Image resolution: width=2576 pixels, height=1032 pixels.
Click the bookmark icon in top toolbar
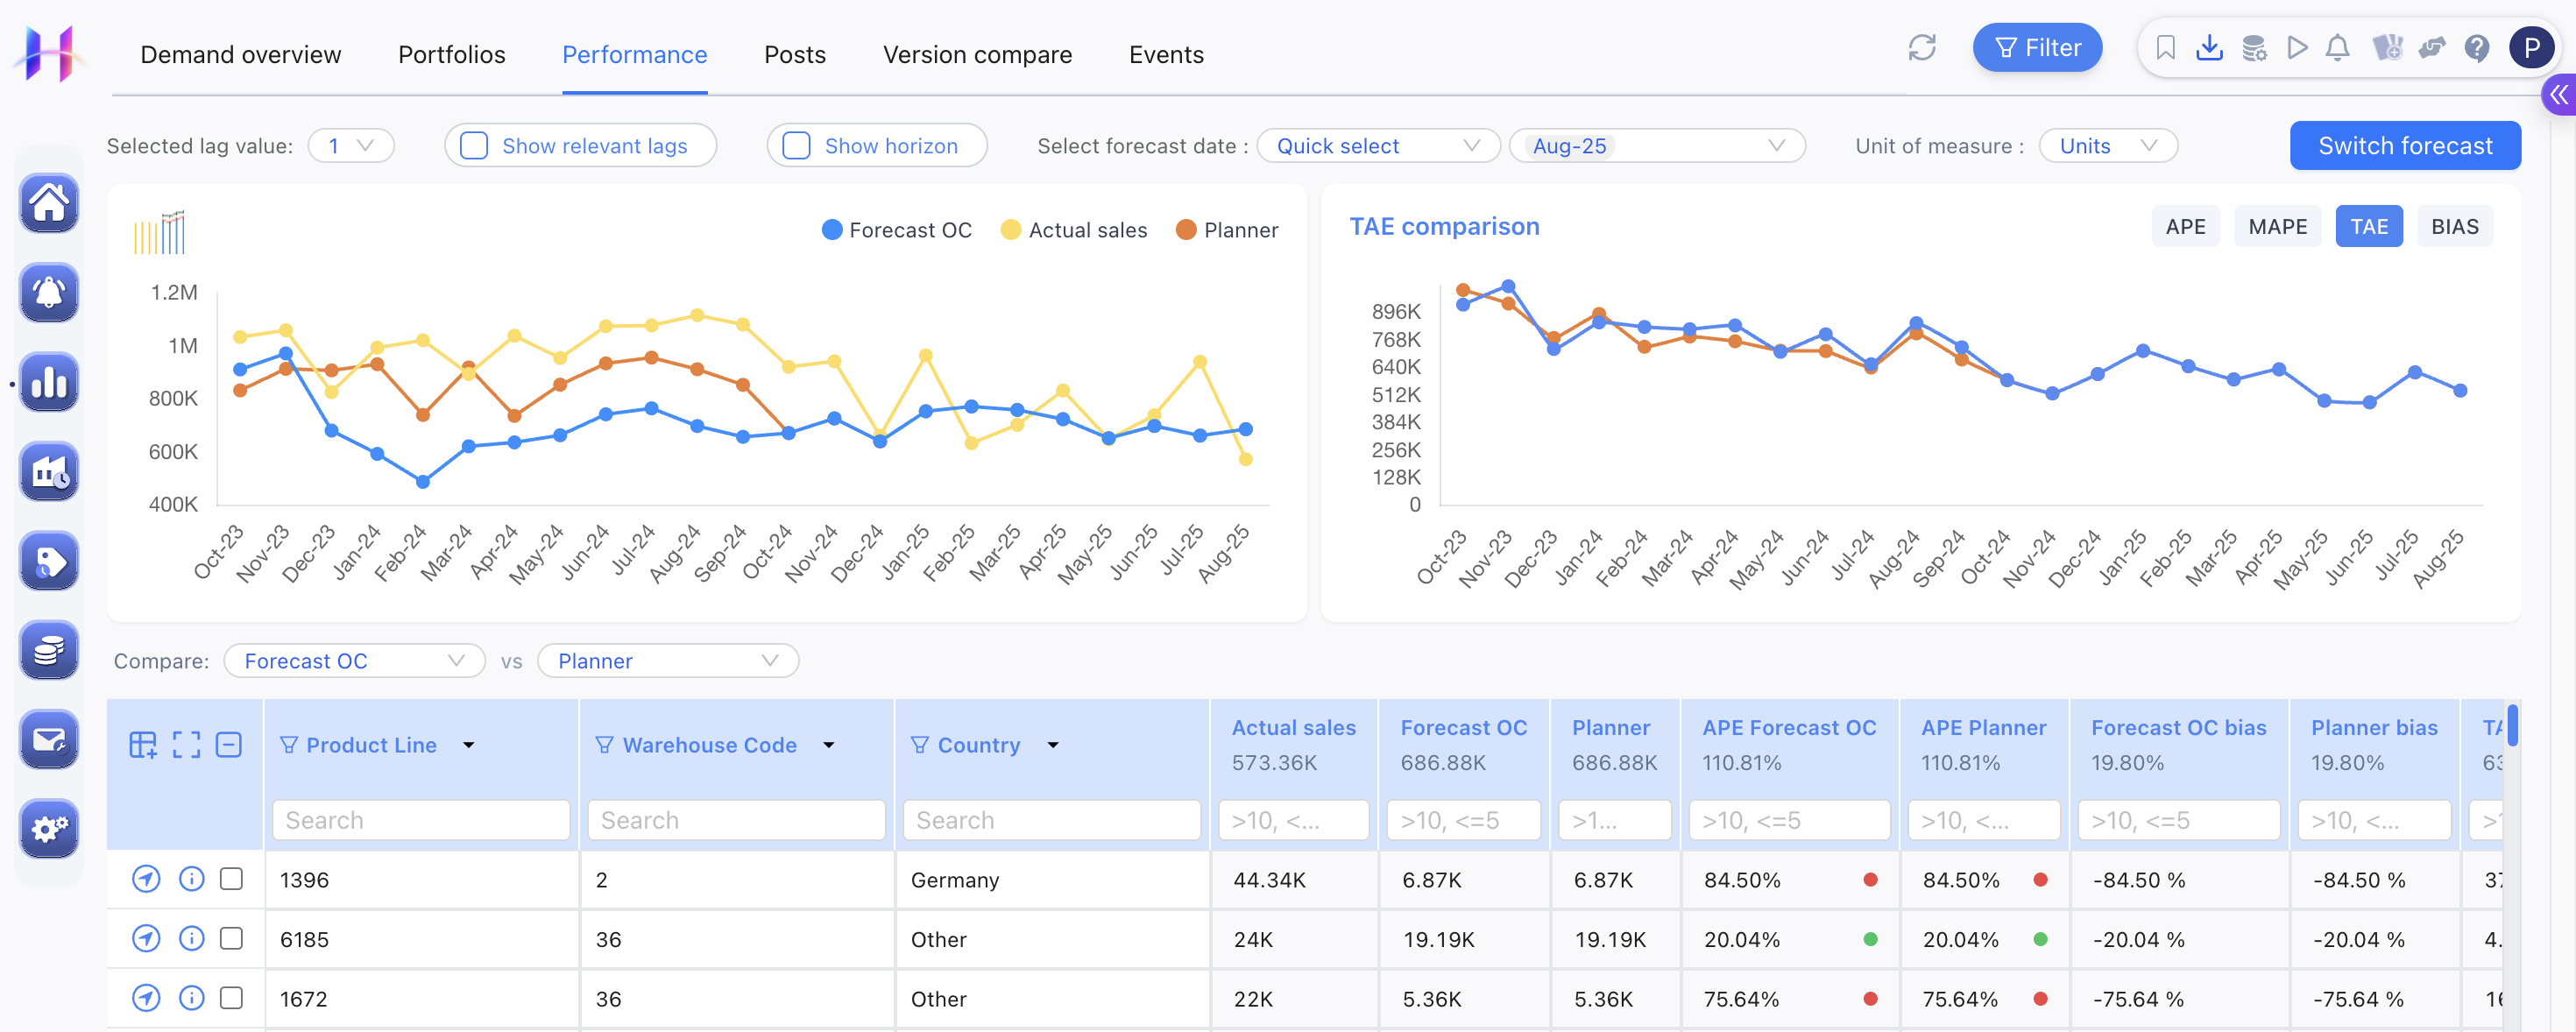tap(2165, 48)
